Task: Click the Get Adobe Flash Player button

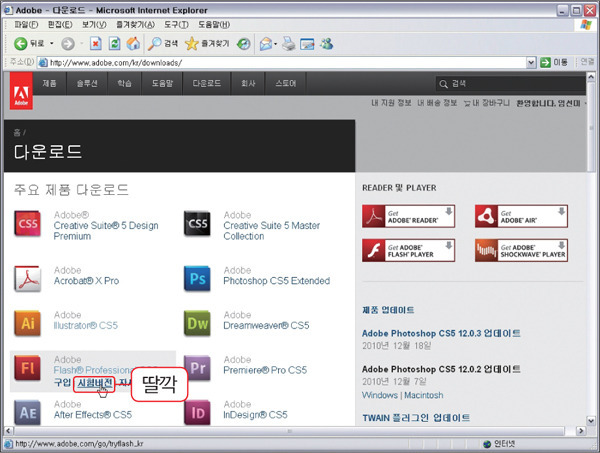Action: click(x=408, y=251)
